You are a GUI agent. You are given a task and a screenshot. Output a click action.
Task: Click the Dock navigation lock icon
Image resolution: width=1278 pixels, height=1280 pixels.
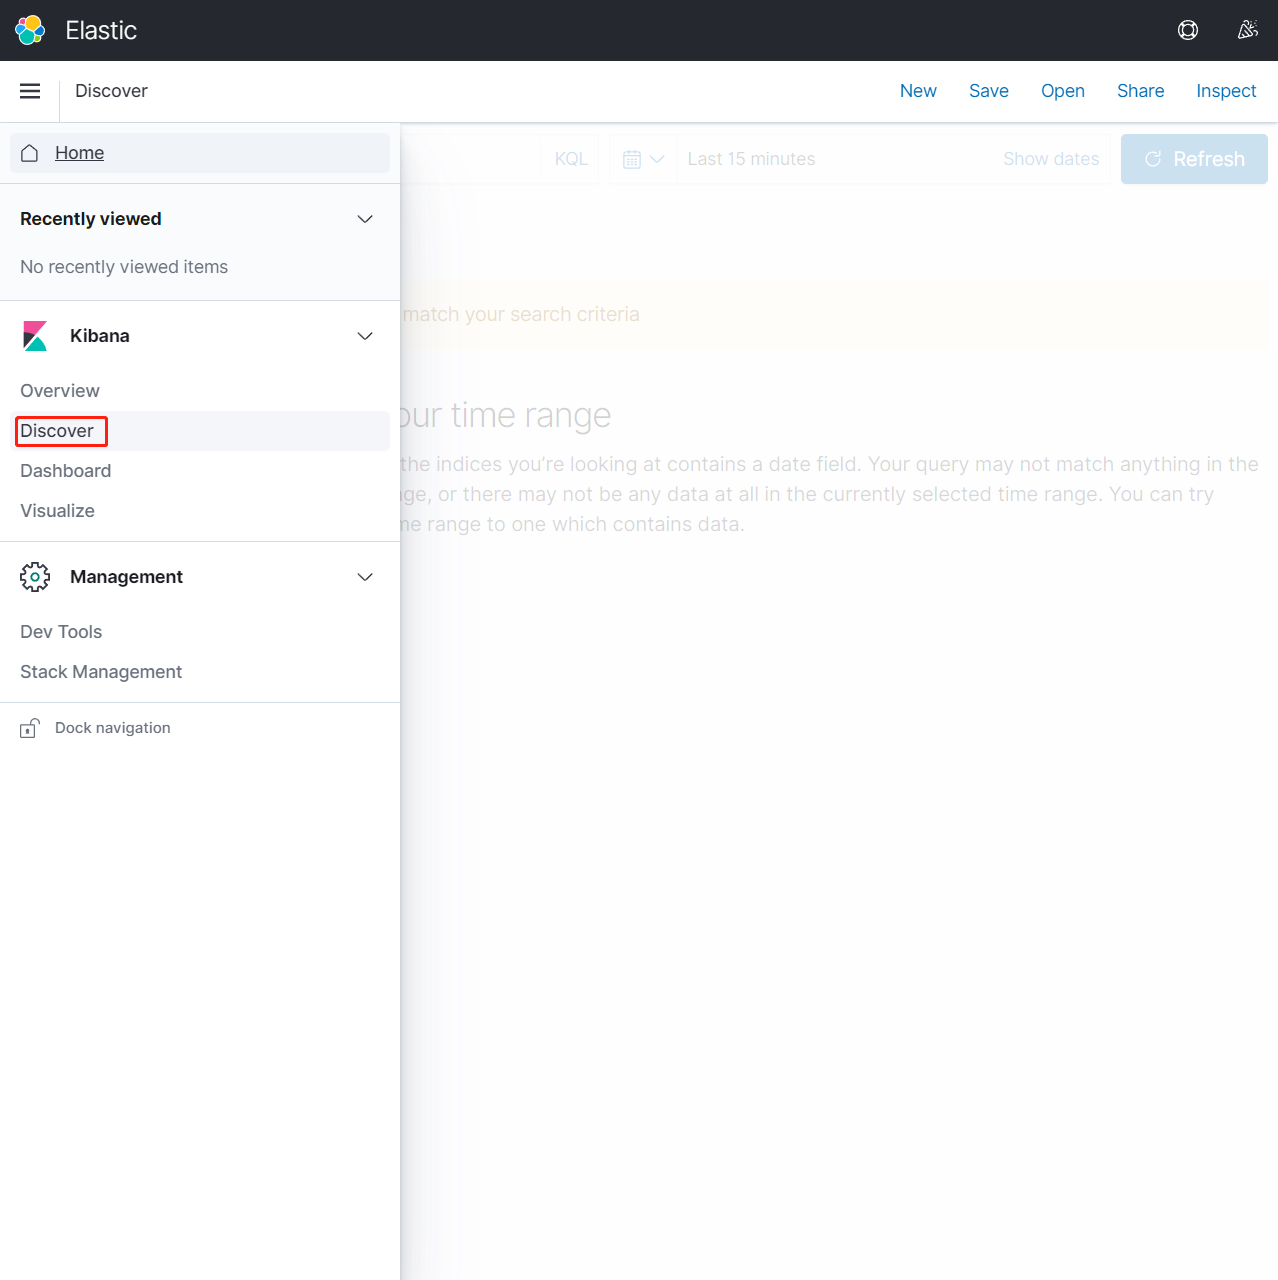tap(30, 728)
